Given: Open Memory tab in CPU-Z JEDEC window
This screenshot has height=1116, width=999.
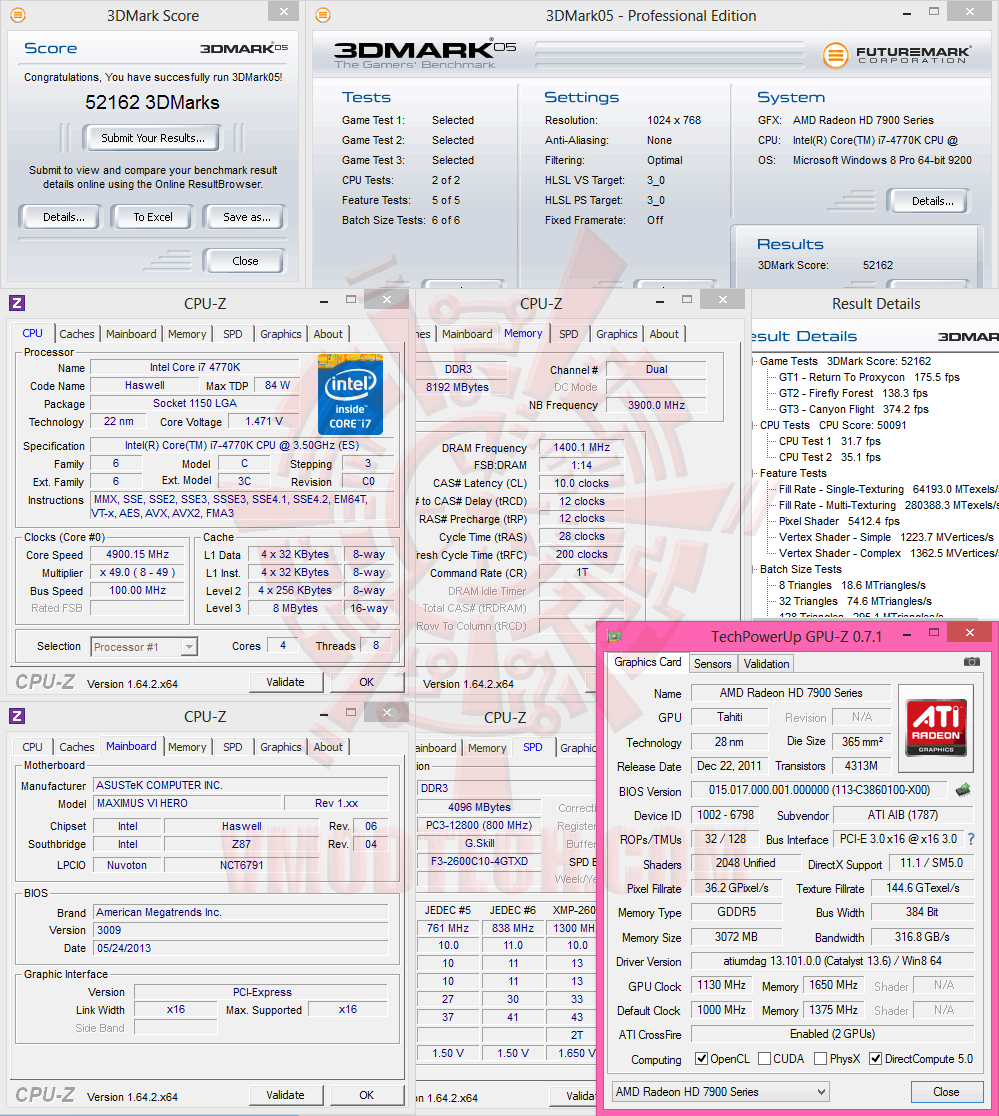Looking at the screenshot, I should [x=487, y=748].
